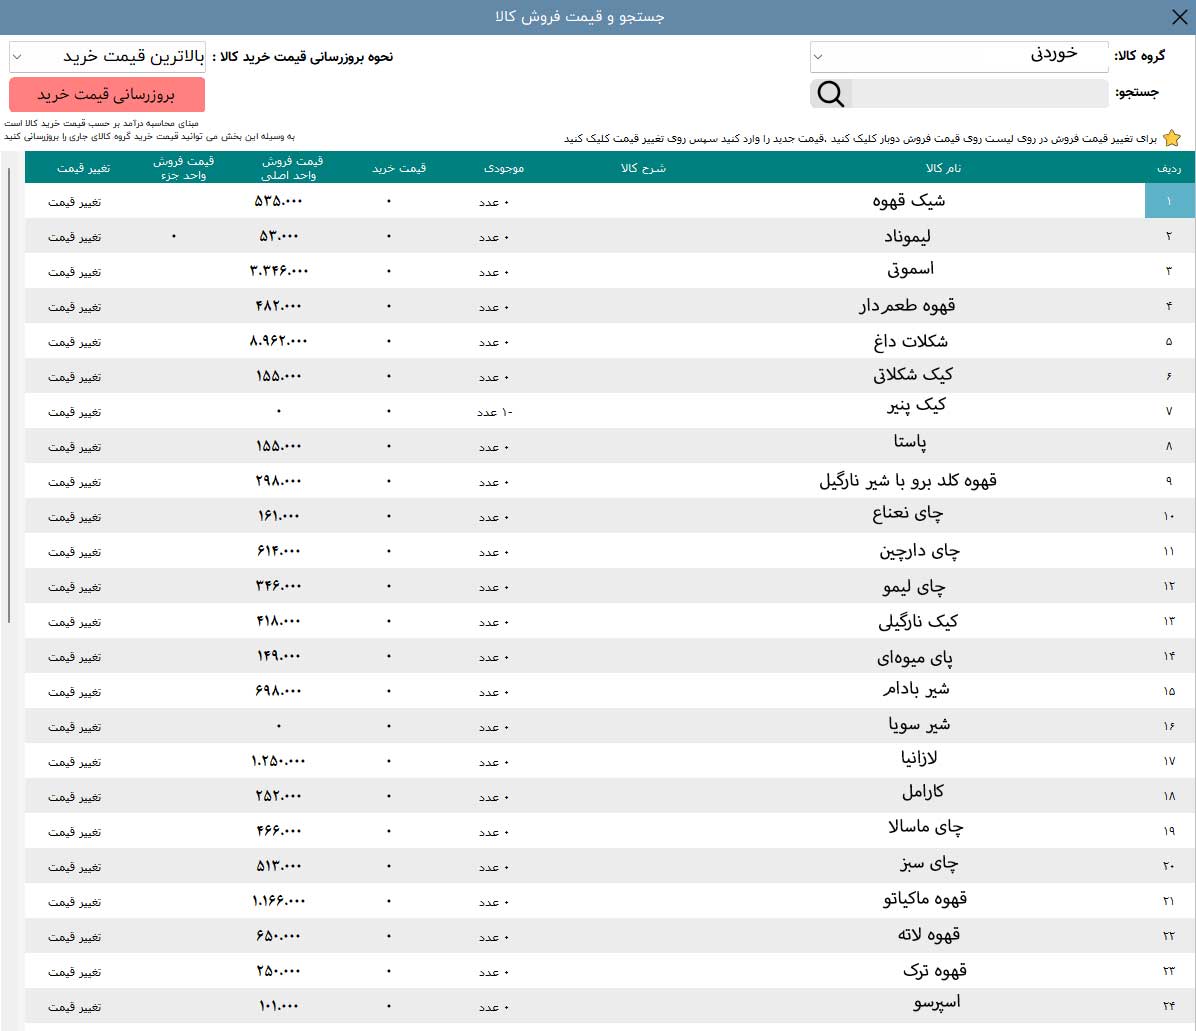This screenshot has height=1031, width=1196.
Task: Select the product name چای لیمو
Action: (914, 586)
